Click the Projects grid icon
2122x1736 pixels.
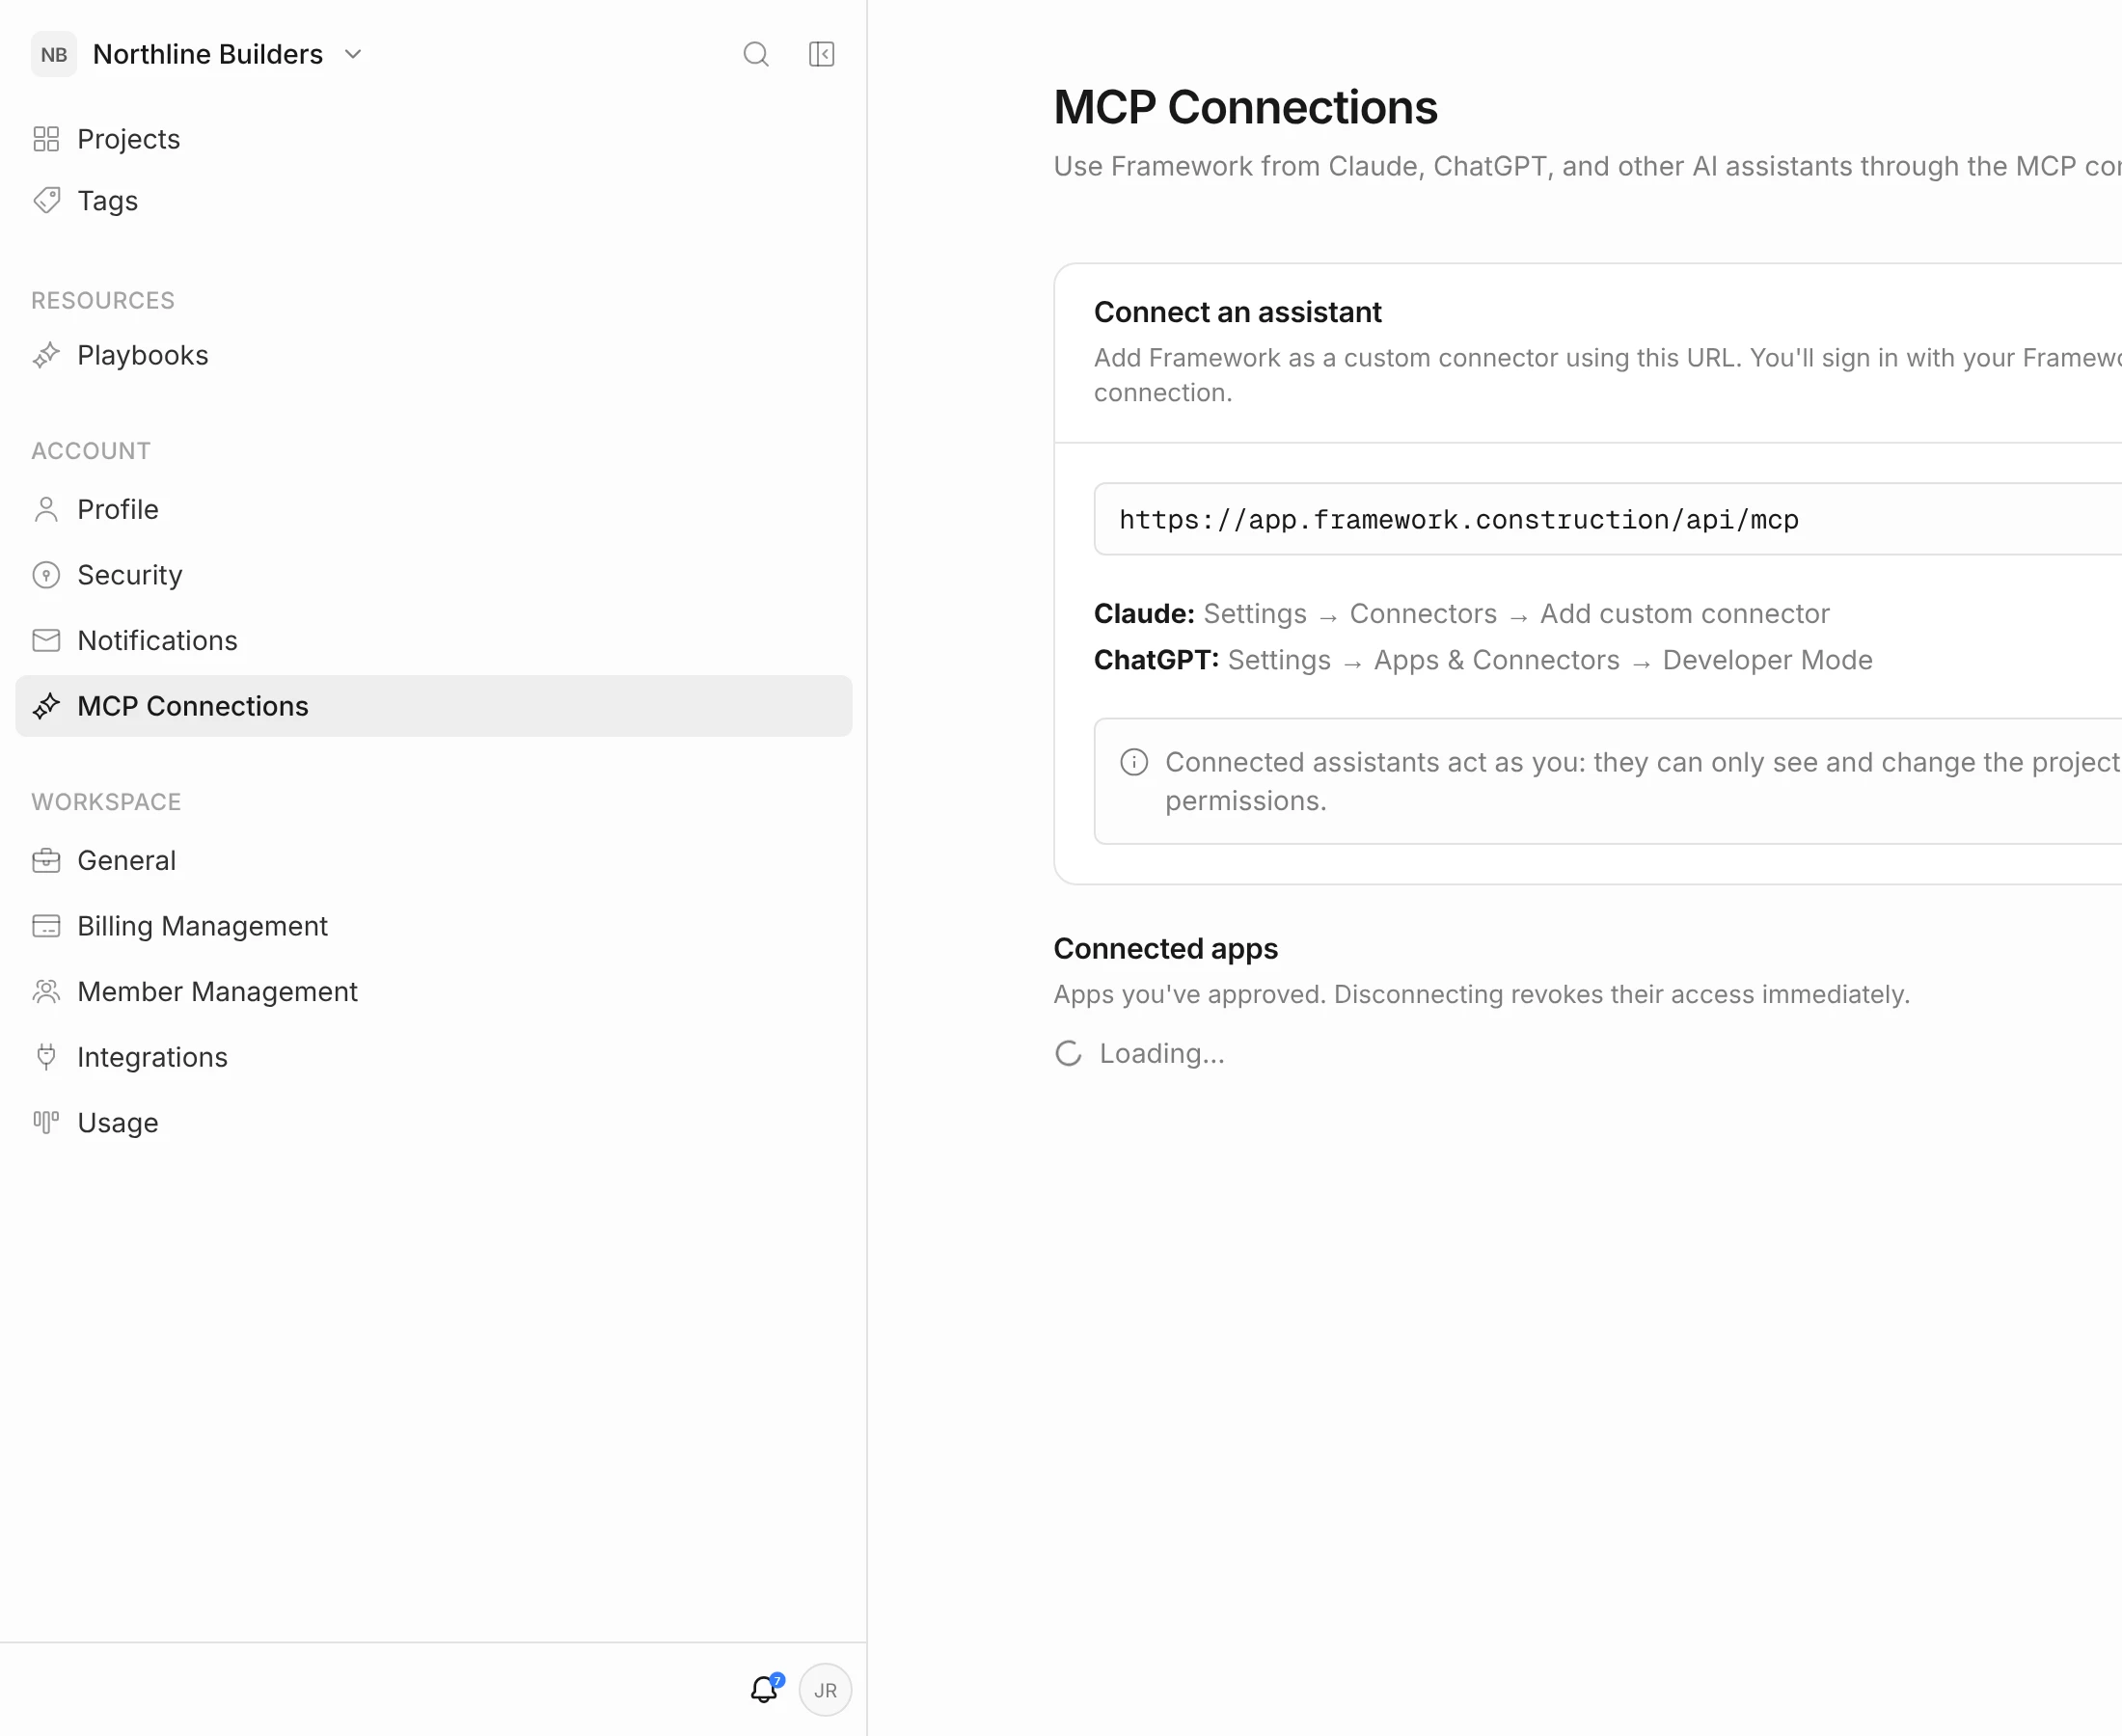[x=46, y=139]
